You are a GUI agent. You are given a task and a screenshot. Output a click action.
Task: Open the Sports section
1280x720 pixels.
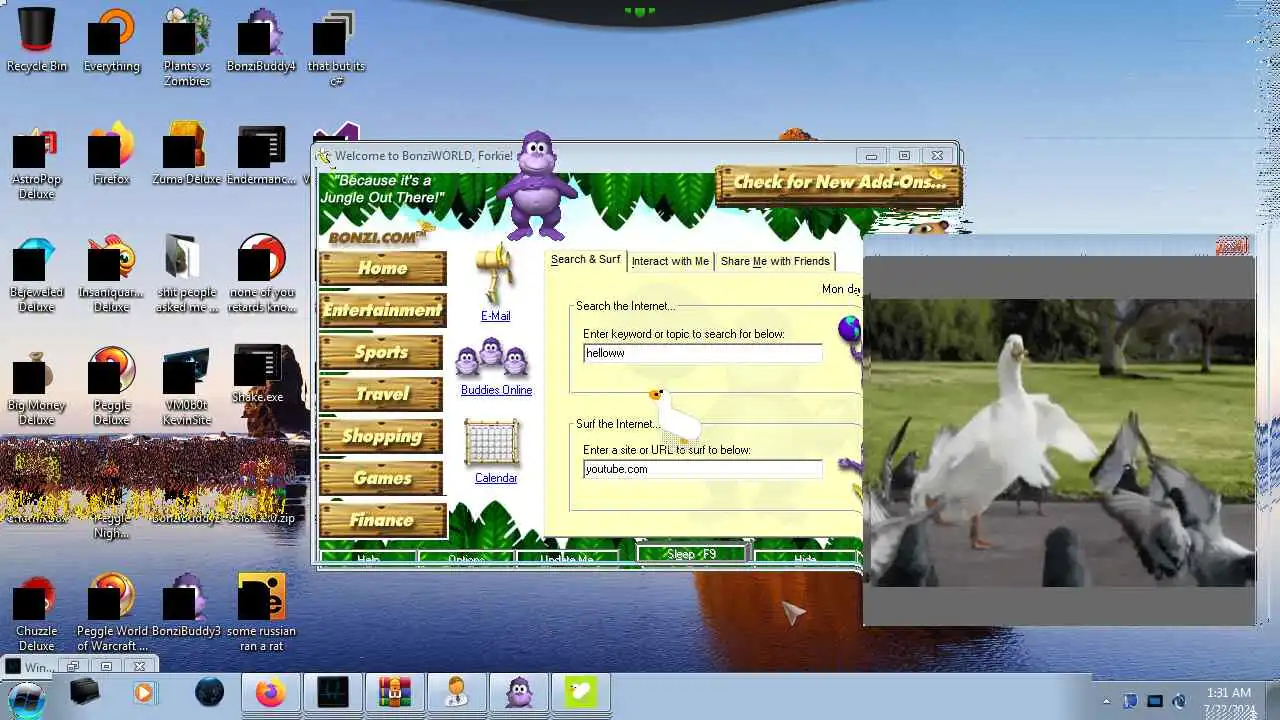[381, 352]
